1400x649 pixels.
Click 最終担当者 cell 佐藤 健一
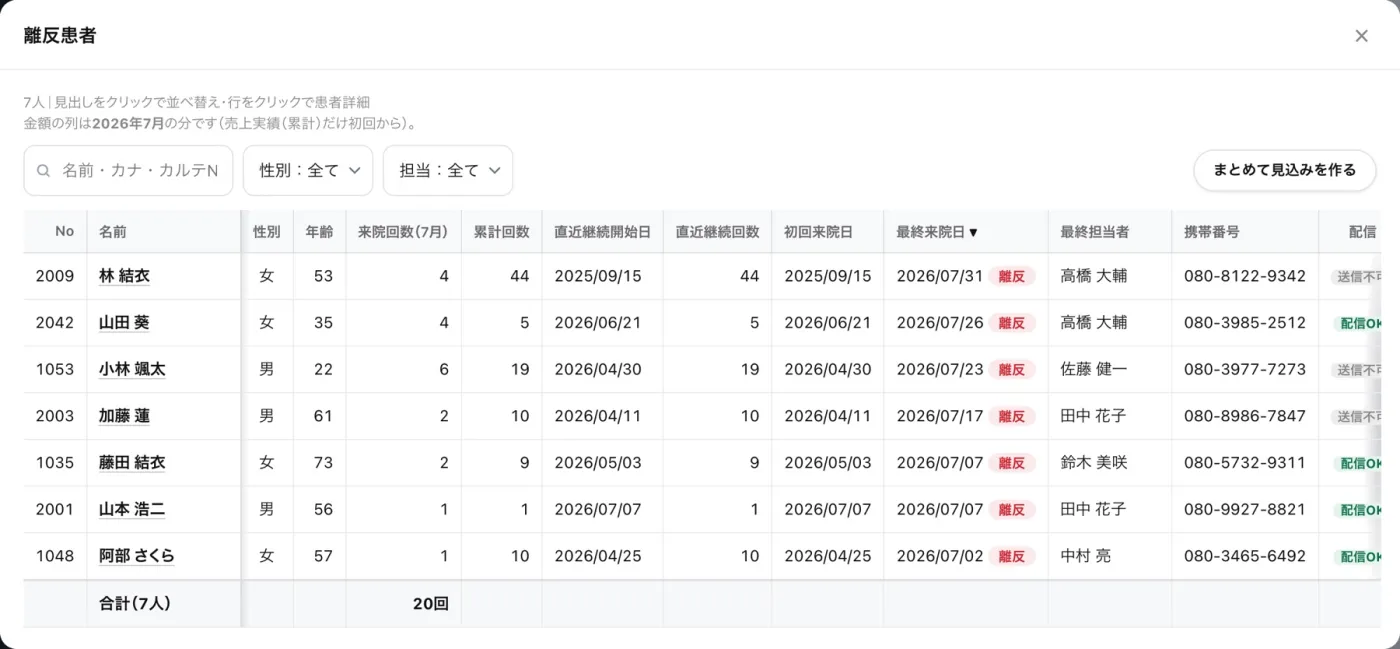1094,369
